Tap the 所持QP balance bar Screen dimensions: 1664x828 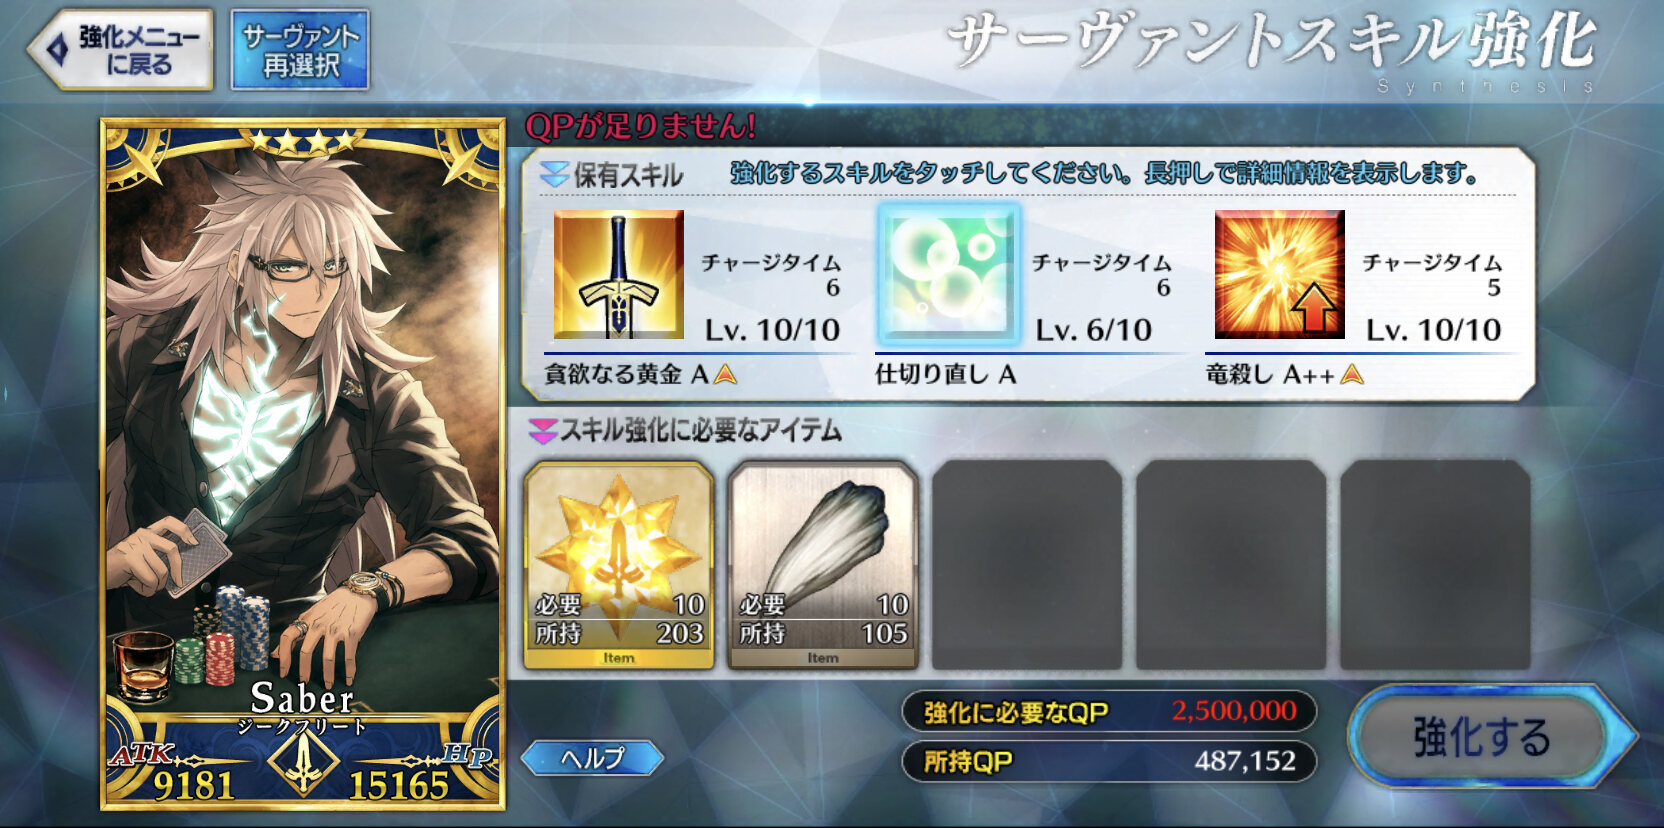[x=1108, y=762]
